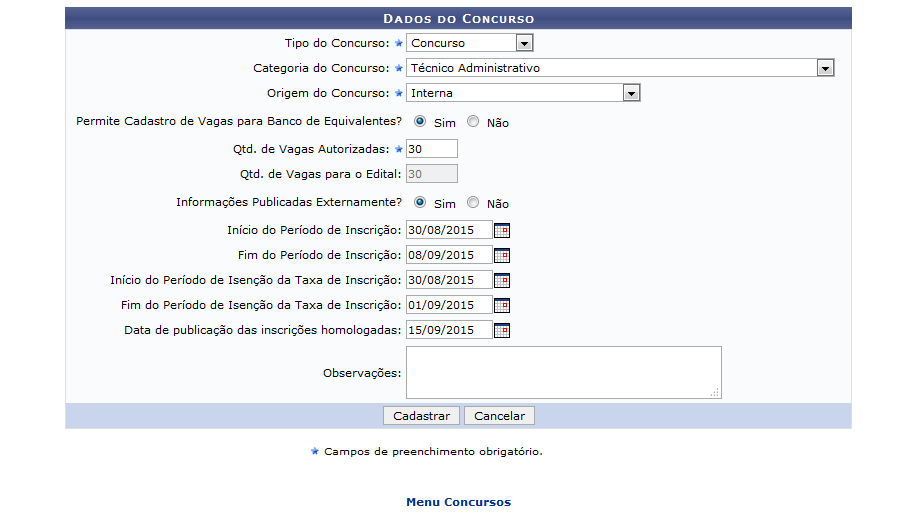Open calendar for Fim do Período de Isenção

502,305
